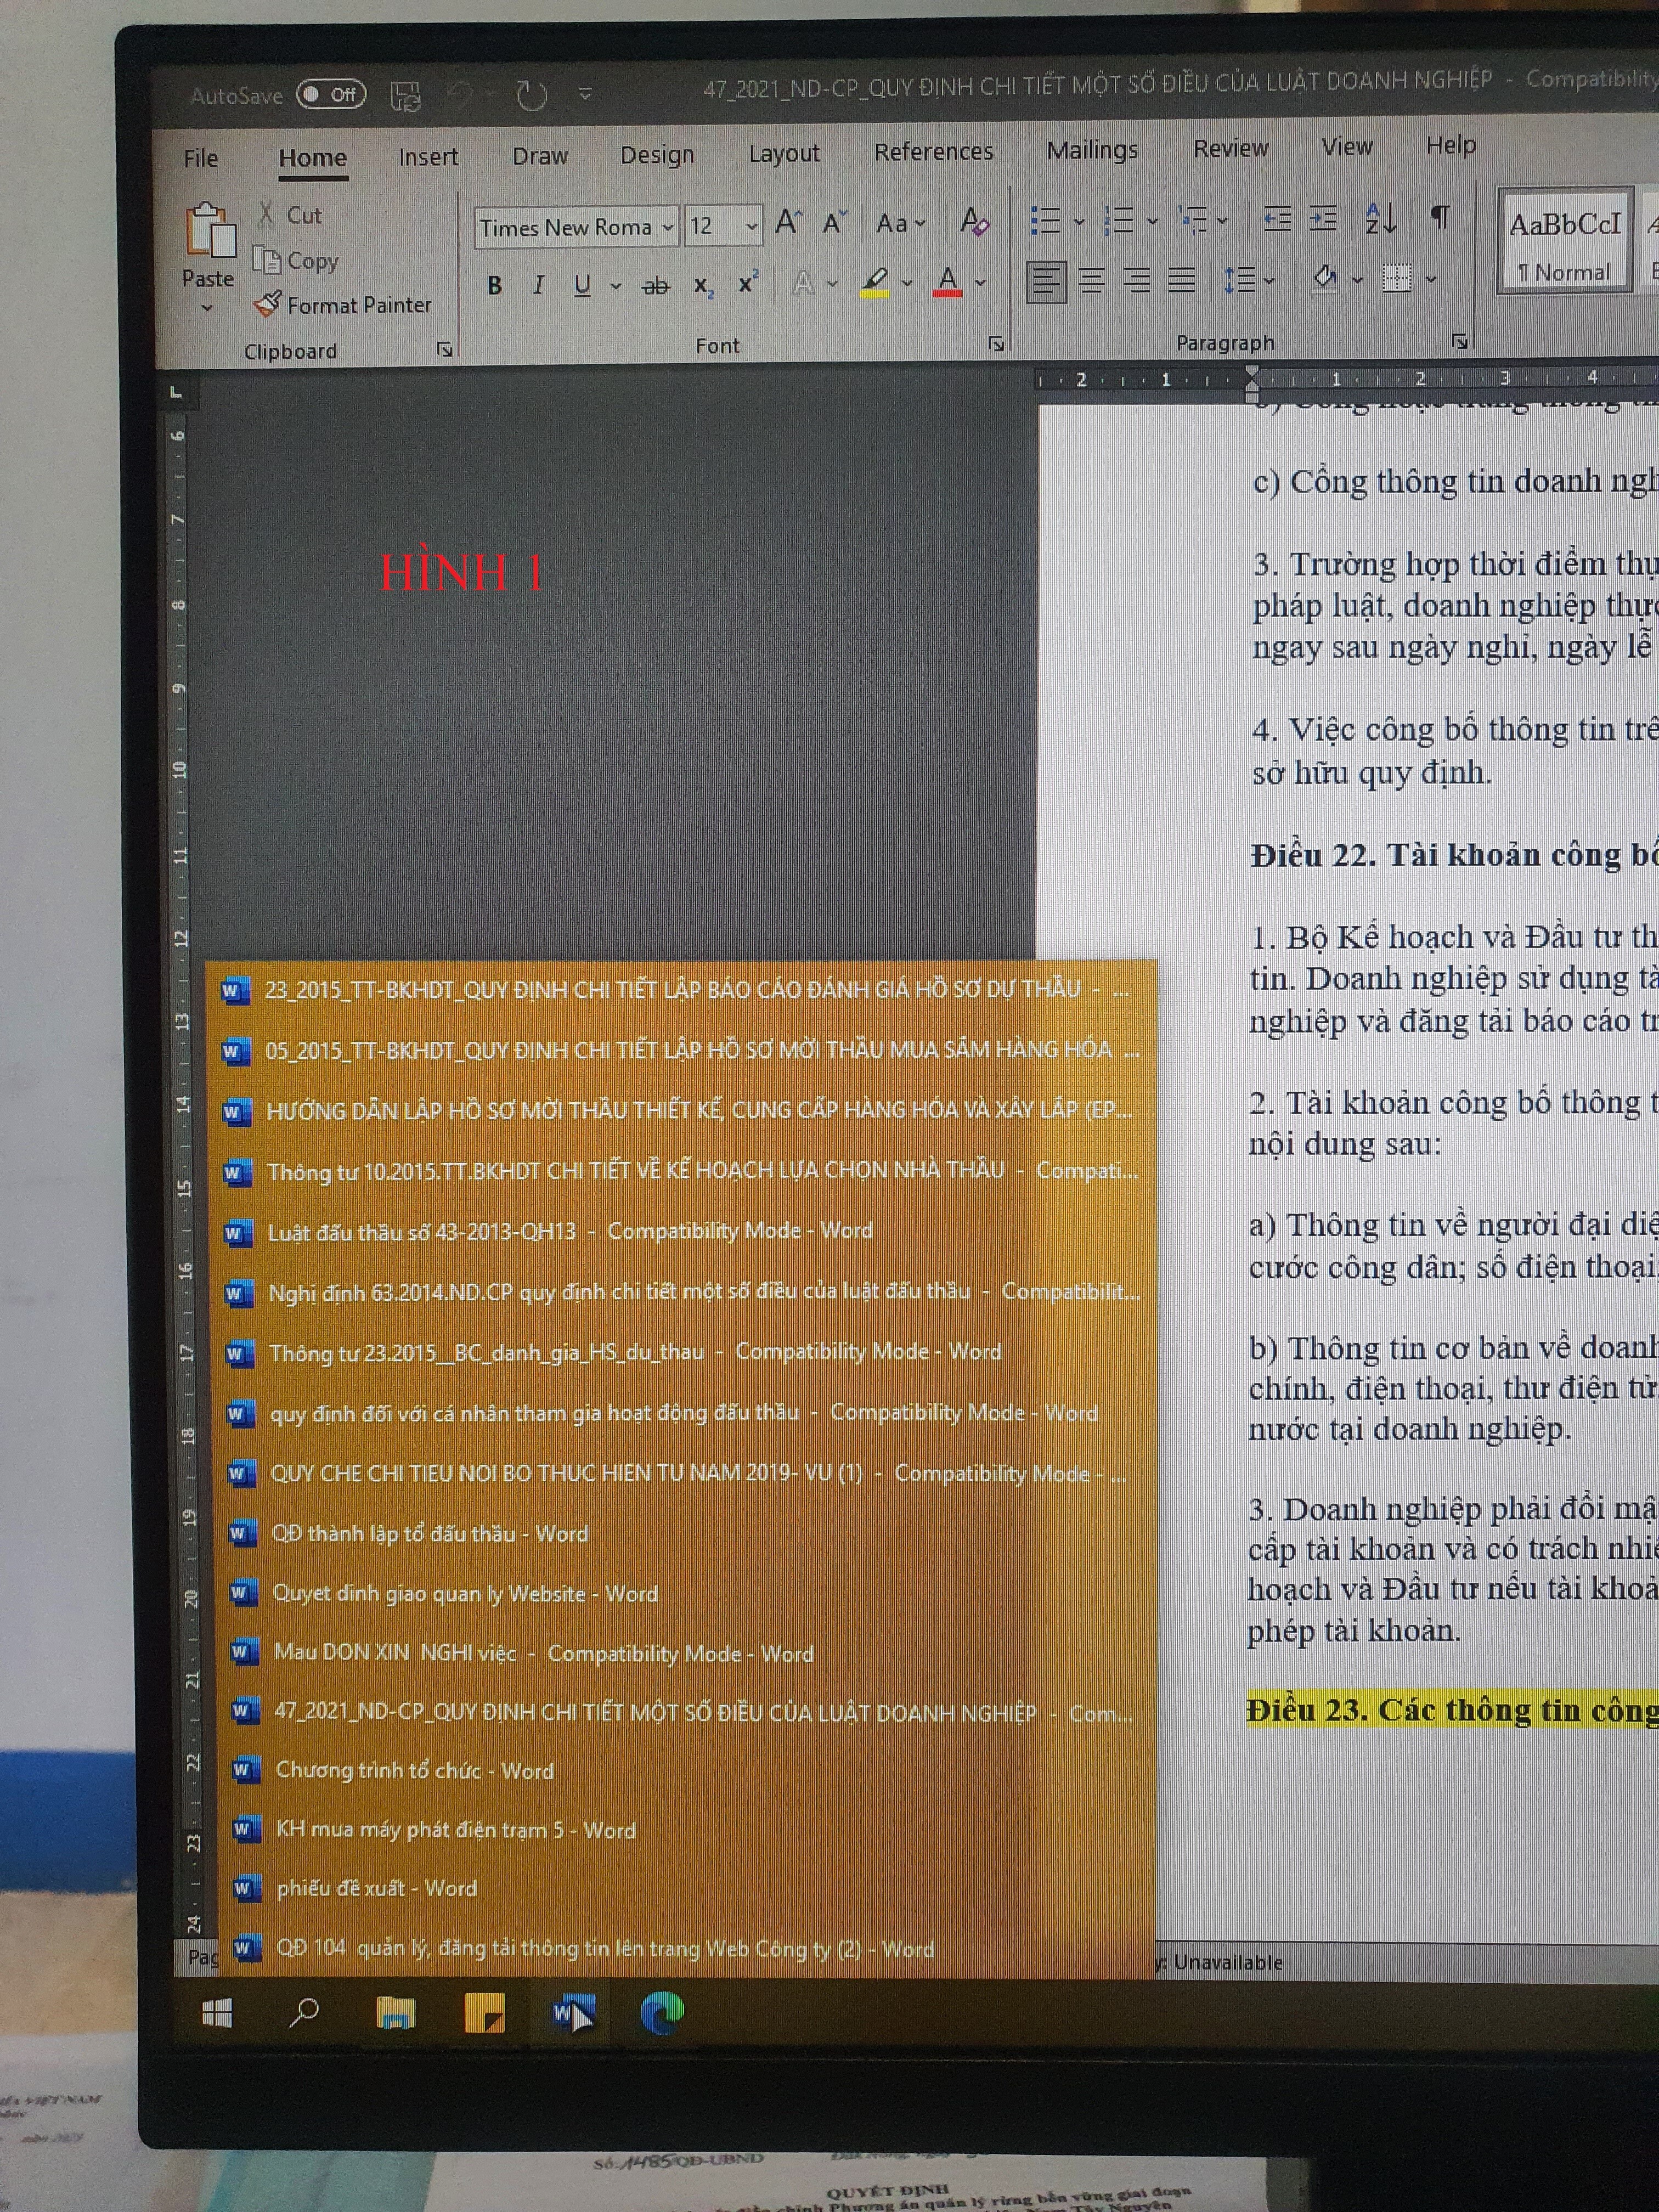1659x2212 pixels.
Task: Select the Normal style thumbnail
Action: [1565, 240]
